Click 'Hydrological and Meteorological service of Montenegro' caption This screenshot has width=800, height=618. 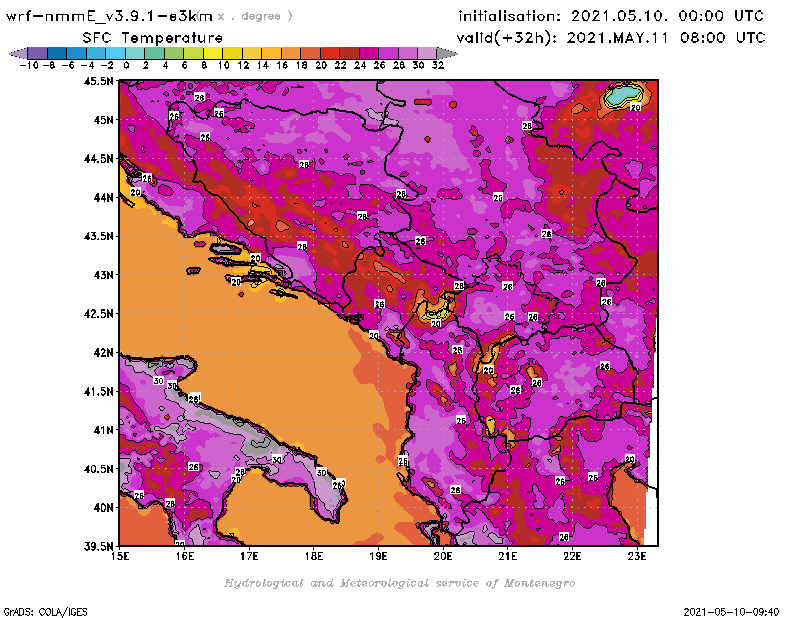tap(399, 583)
